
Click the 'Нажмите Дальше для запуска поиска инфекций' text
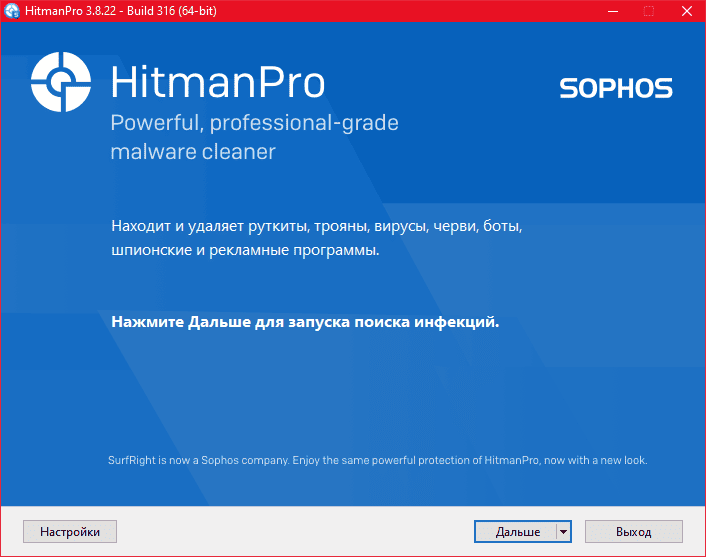click(305, 322)
